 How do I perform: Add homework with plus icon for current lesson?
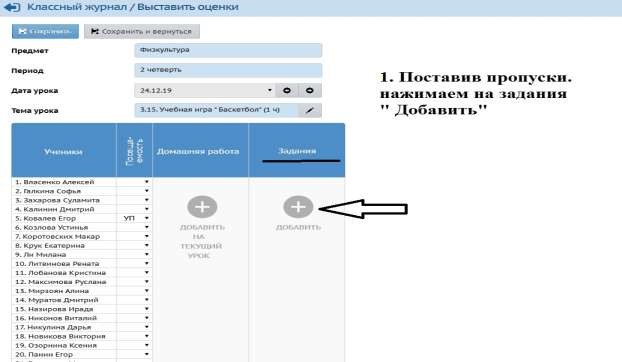[202, 207]
